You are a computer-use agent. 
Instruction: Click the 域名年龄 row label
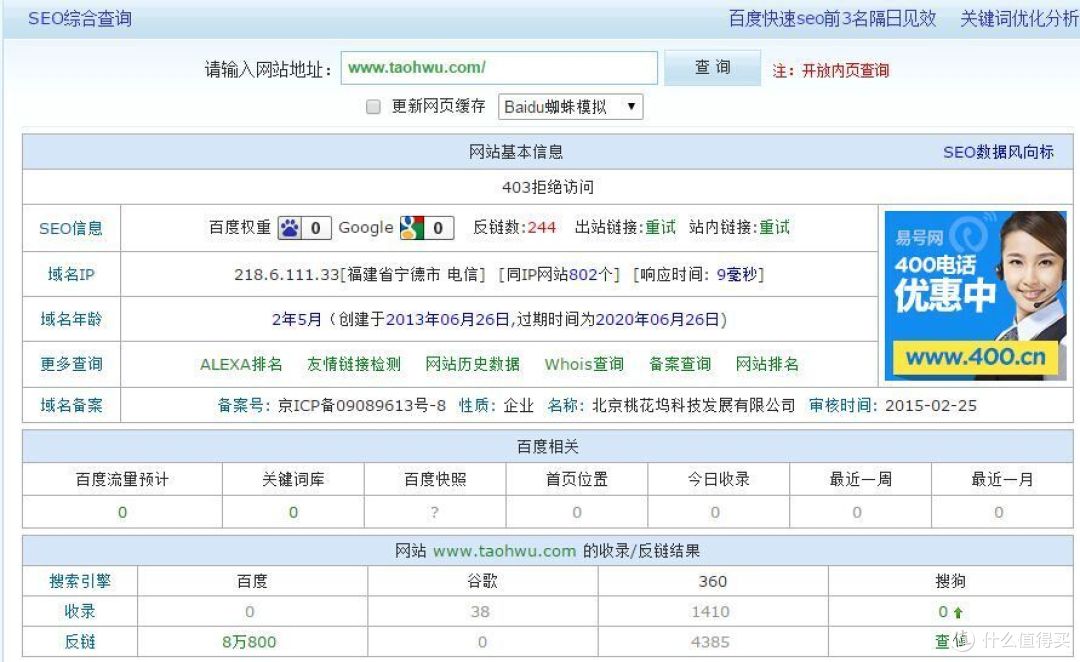point(71,320)
